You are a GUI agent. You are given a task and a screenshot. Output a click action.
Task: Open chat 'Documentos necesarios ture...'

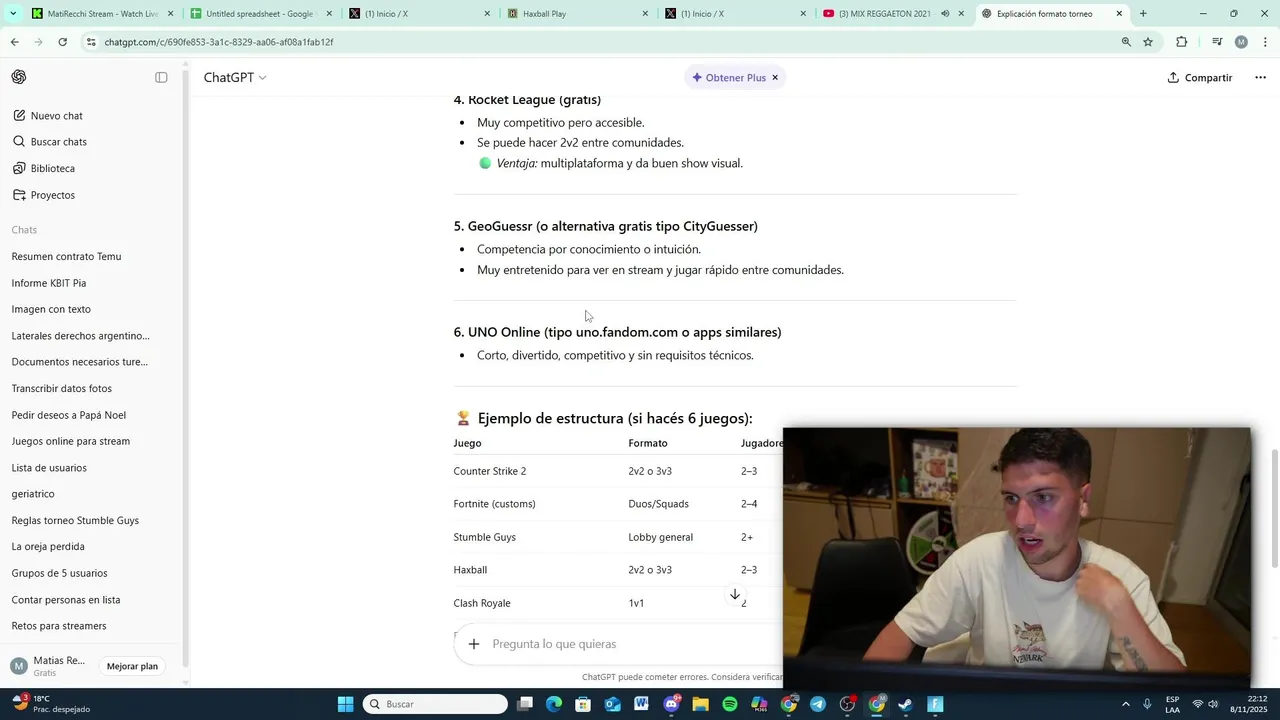point(79,362)
